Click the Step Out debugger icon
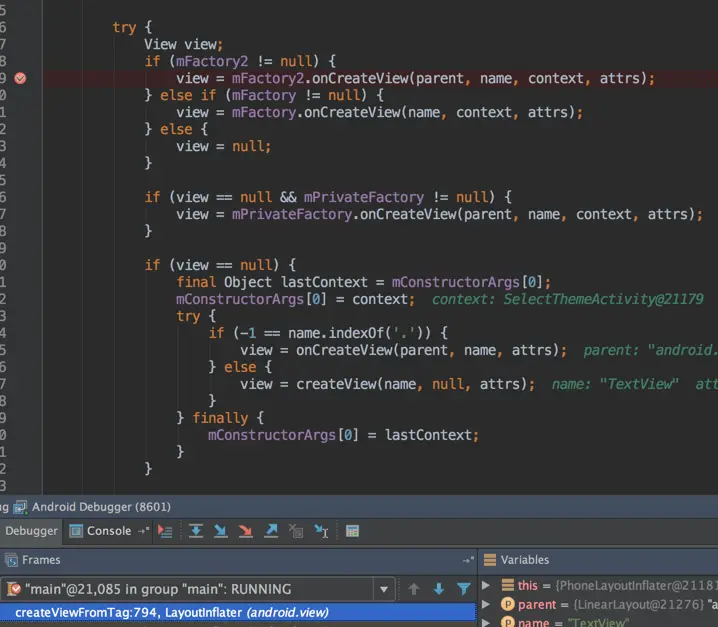718x627 pixels. [x=271, y=531]
